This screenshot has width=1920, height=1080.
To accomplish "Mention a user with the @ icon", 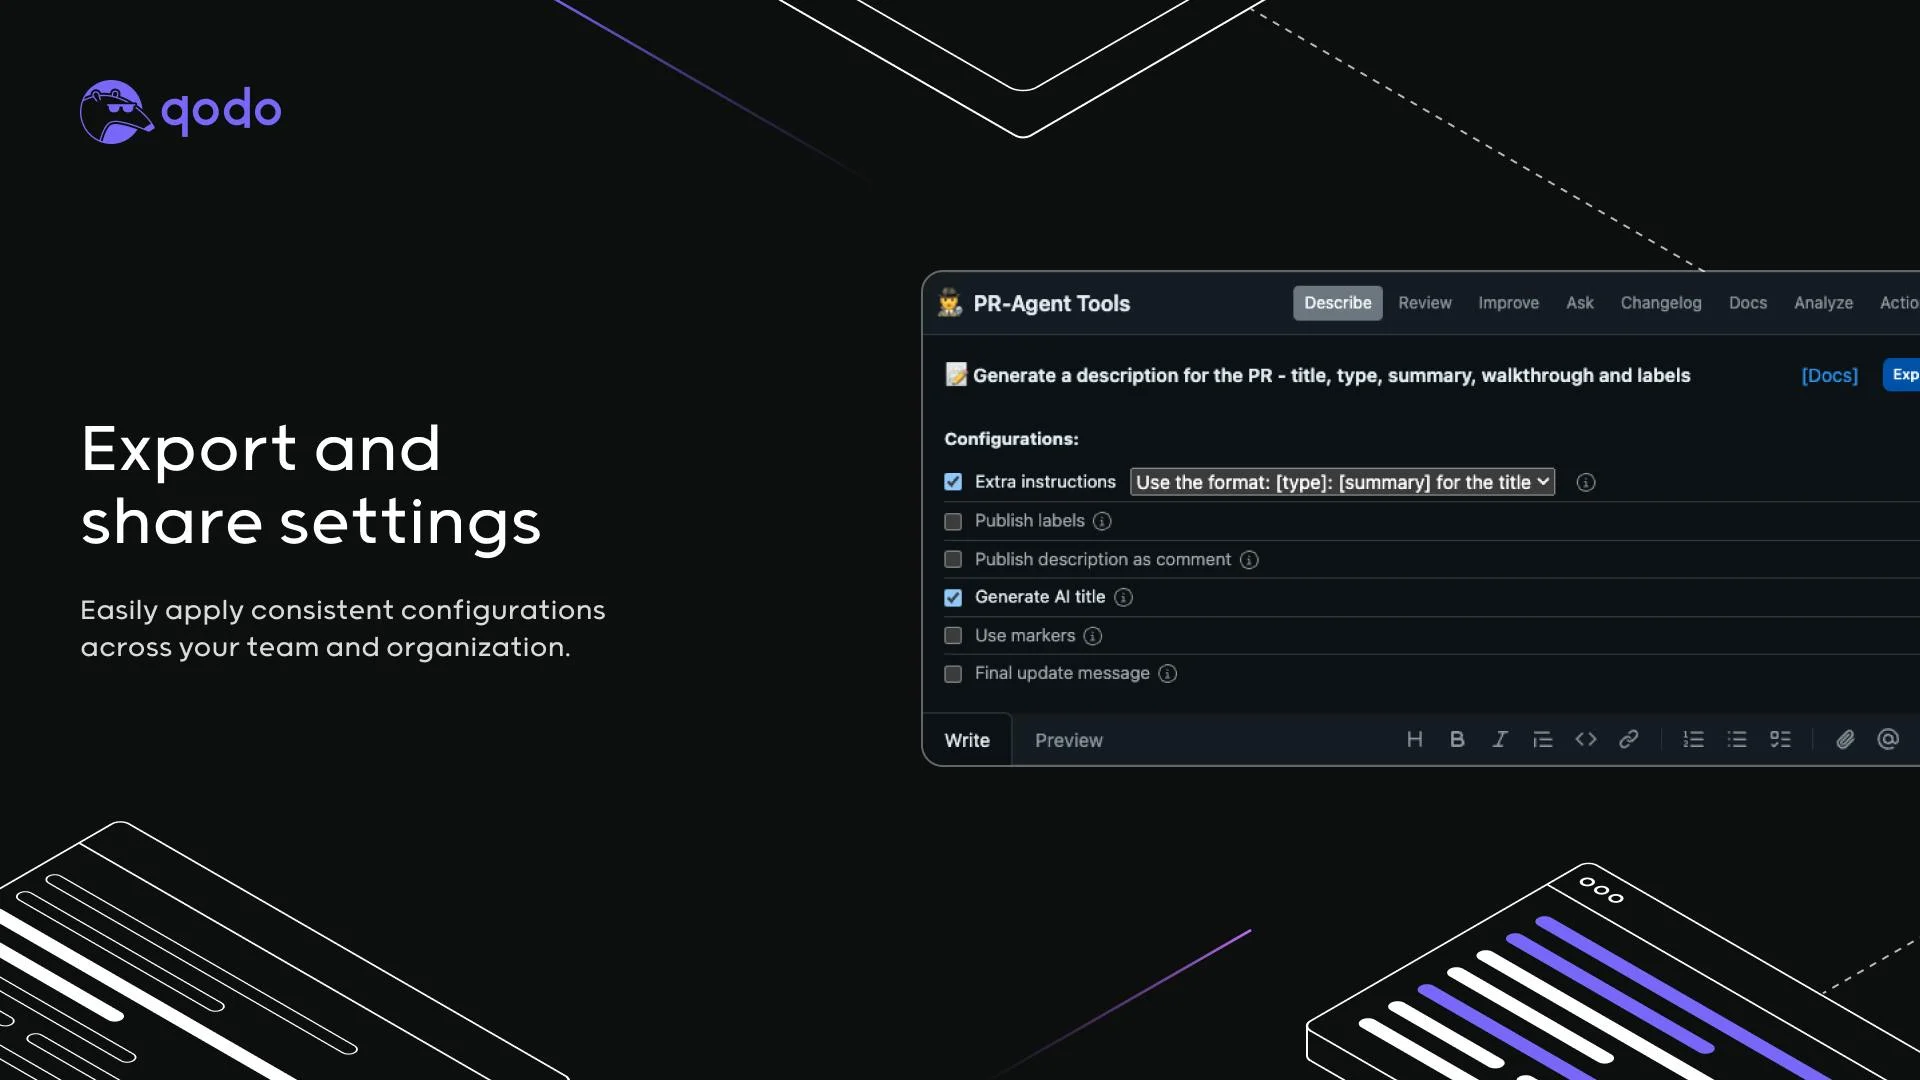I will click(x=1888, y=740).
